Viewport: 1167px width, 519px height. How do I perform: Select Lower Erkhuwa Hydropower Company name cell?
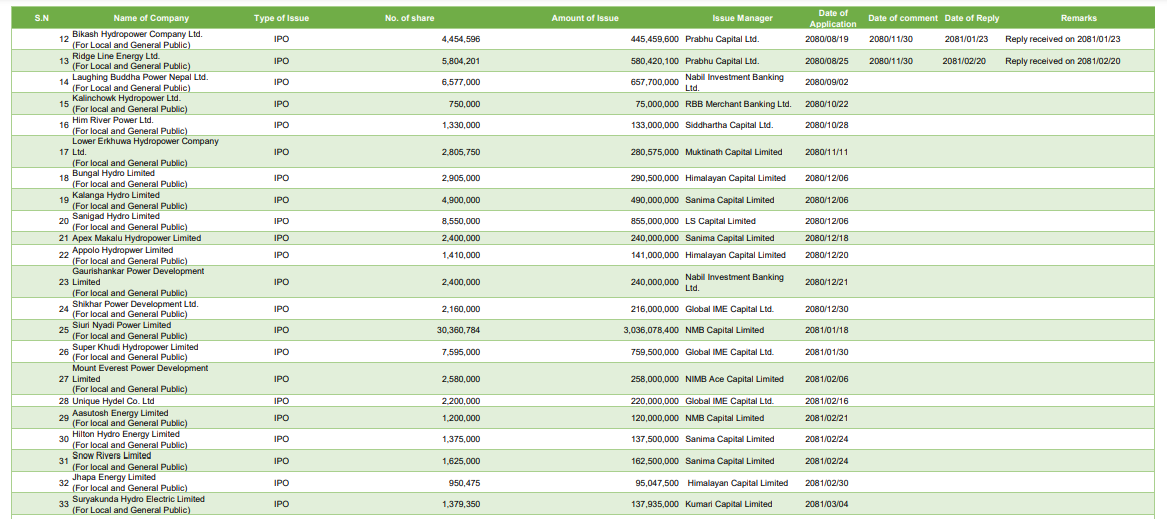click(x=146, y=152)
